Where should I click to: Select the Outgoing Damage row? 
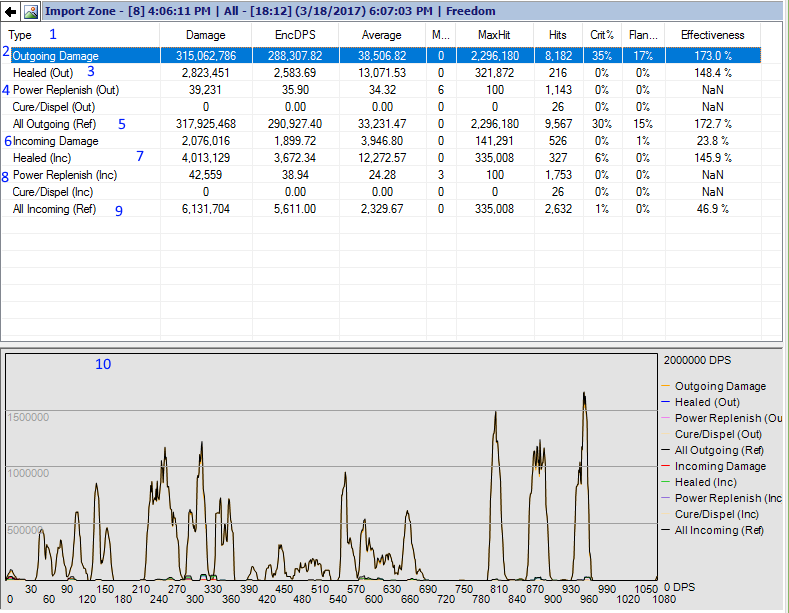55,56
